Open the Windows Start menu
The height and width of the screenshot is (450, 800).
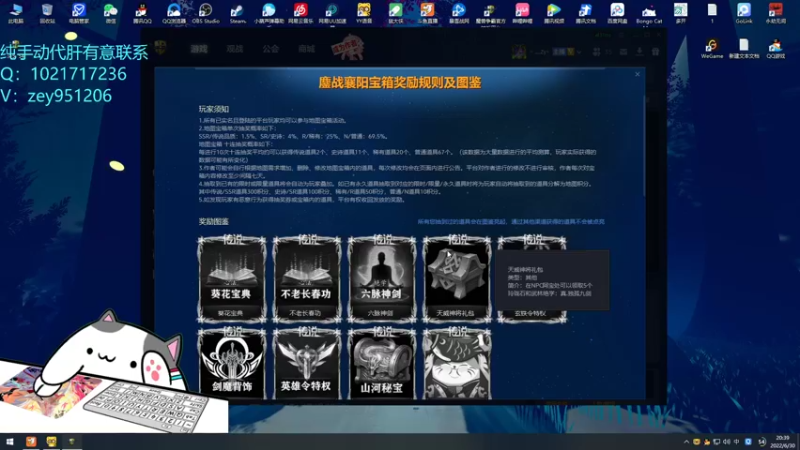pyautogui.click(x=10, y=441)
